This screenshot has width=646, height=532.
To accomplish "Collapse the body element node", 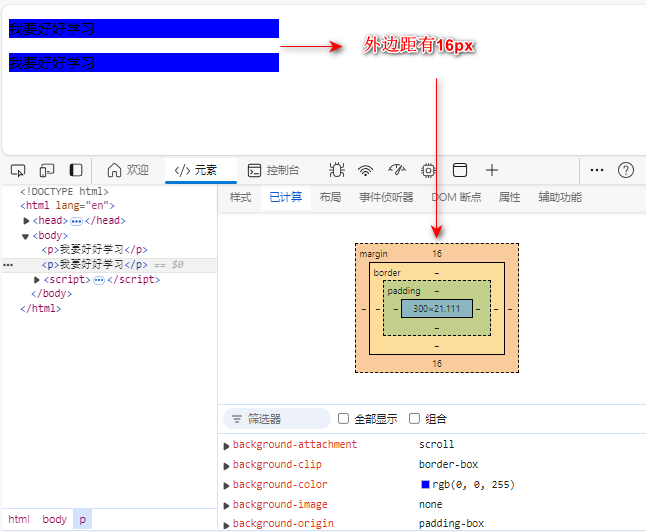I will click(x=26, y=236).
